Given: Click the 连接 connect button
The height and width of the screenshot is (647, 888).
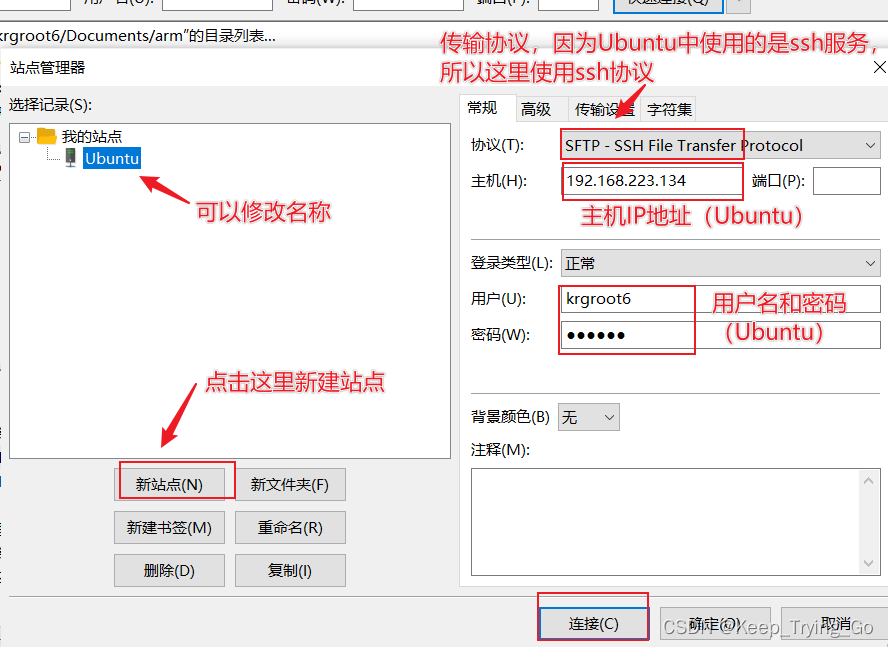Looking at the screenshot, I should 593,621.
